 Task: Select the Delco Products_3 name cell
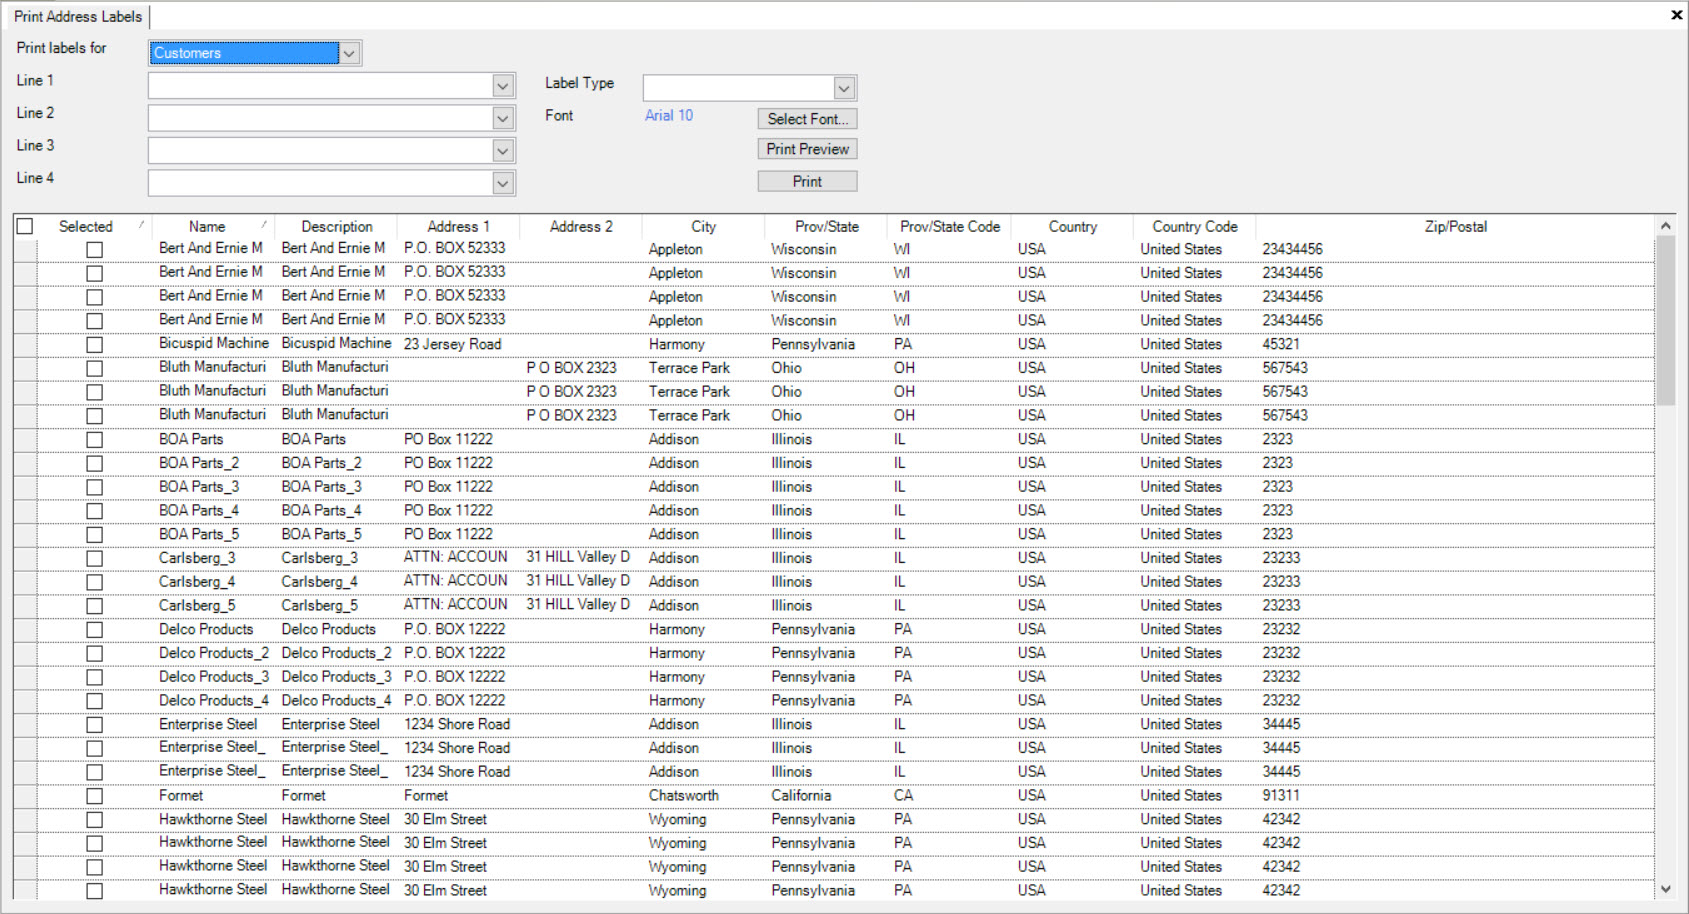pos(214,677)
